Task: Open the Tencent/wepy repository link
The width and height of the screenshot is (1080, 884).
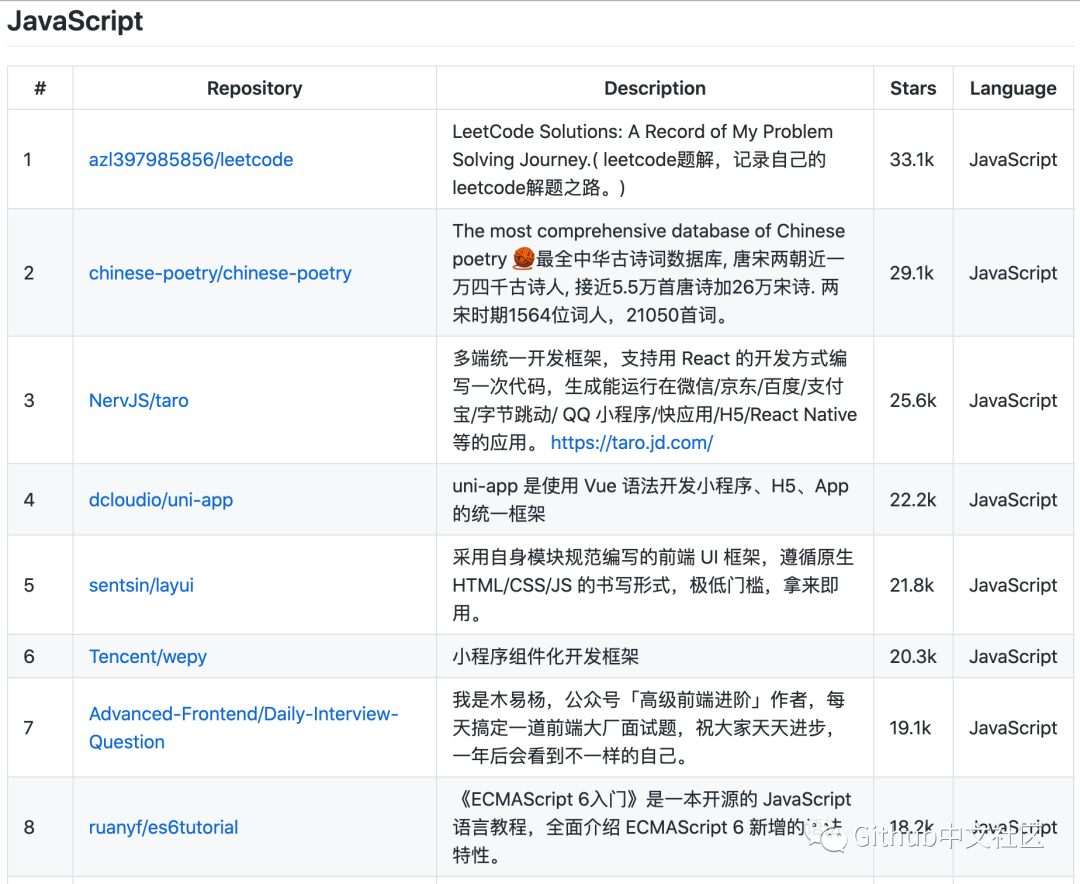Action: [148, 657]
